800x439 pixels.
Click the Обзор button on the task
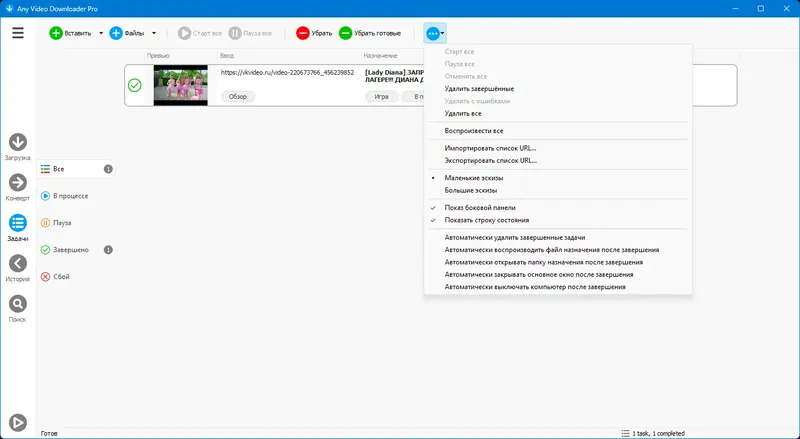tap(238, 96)
